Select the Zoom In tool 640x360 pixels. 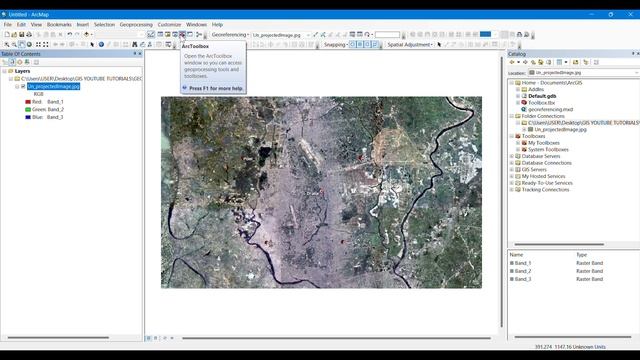[x=6, y=44]
